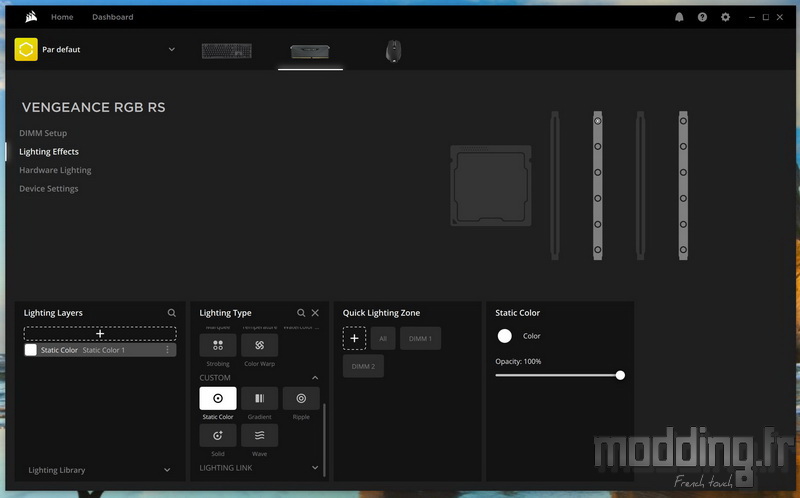Select the DIMM 1 lighting zone
800x498 pixels.
pos(420,338)
